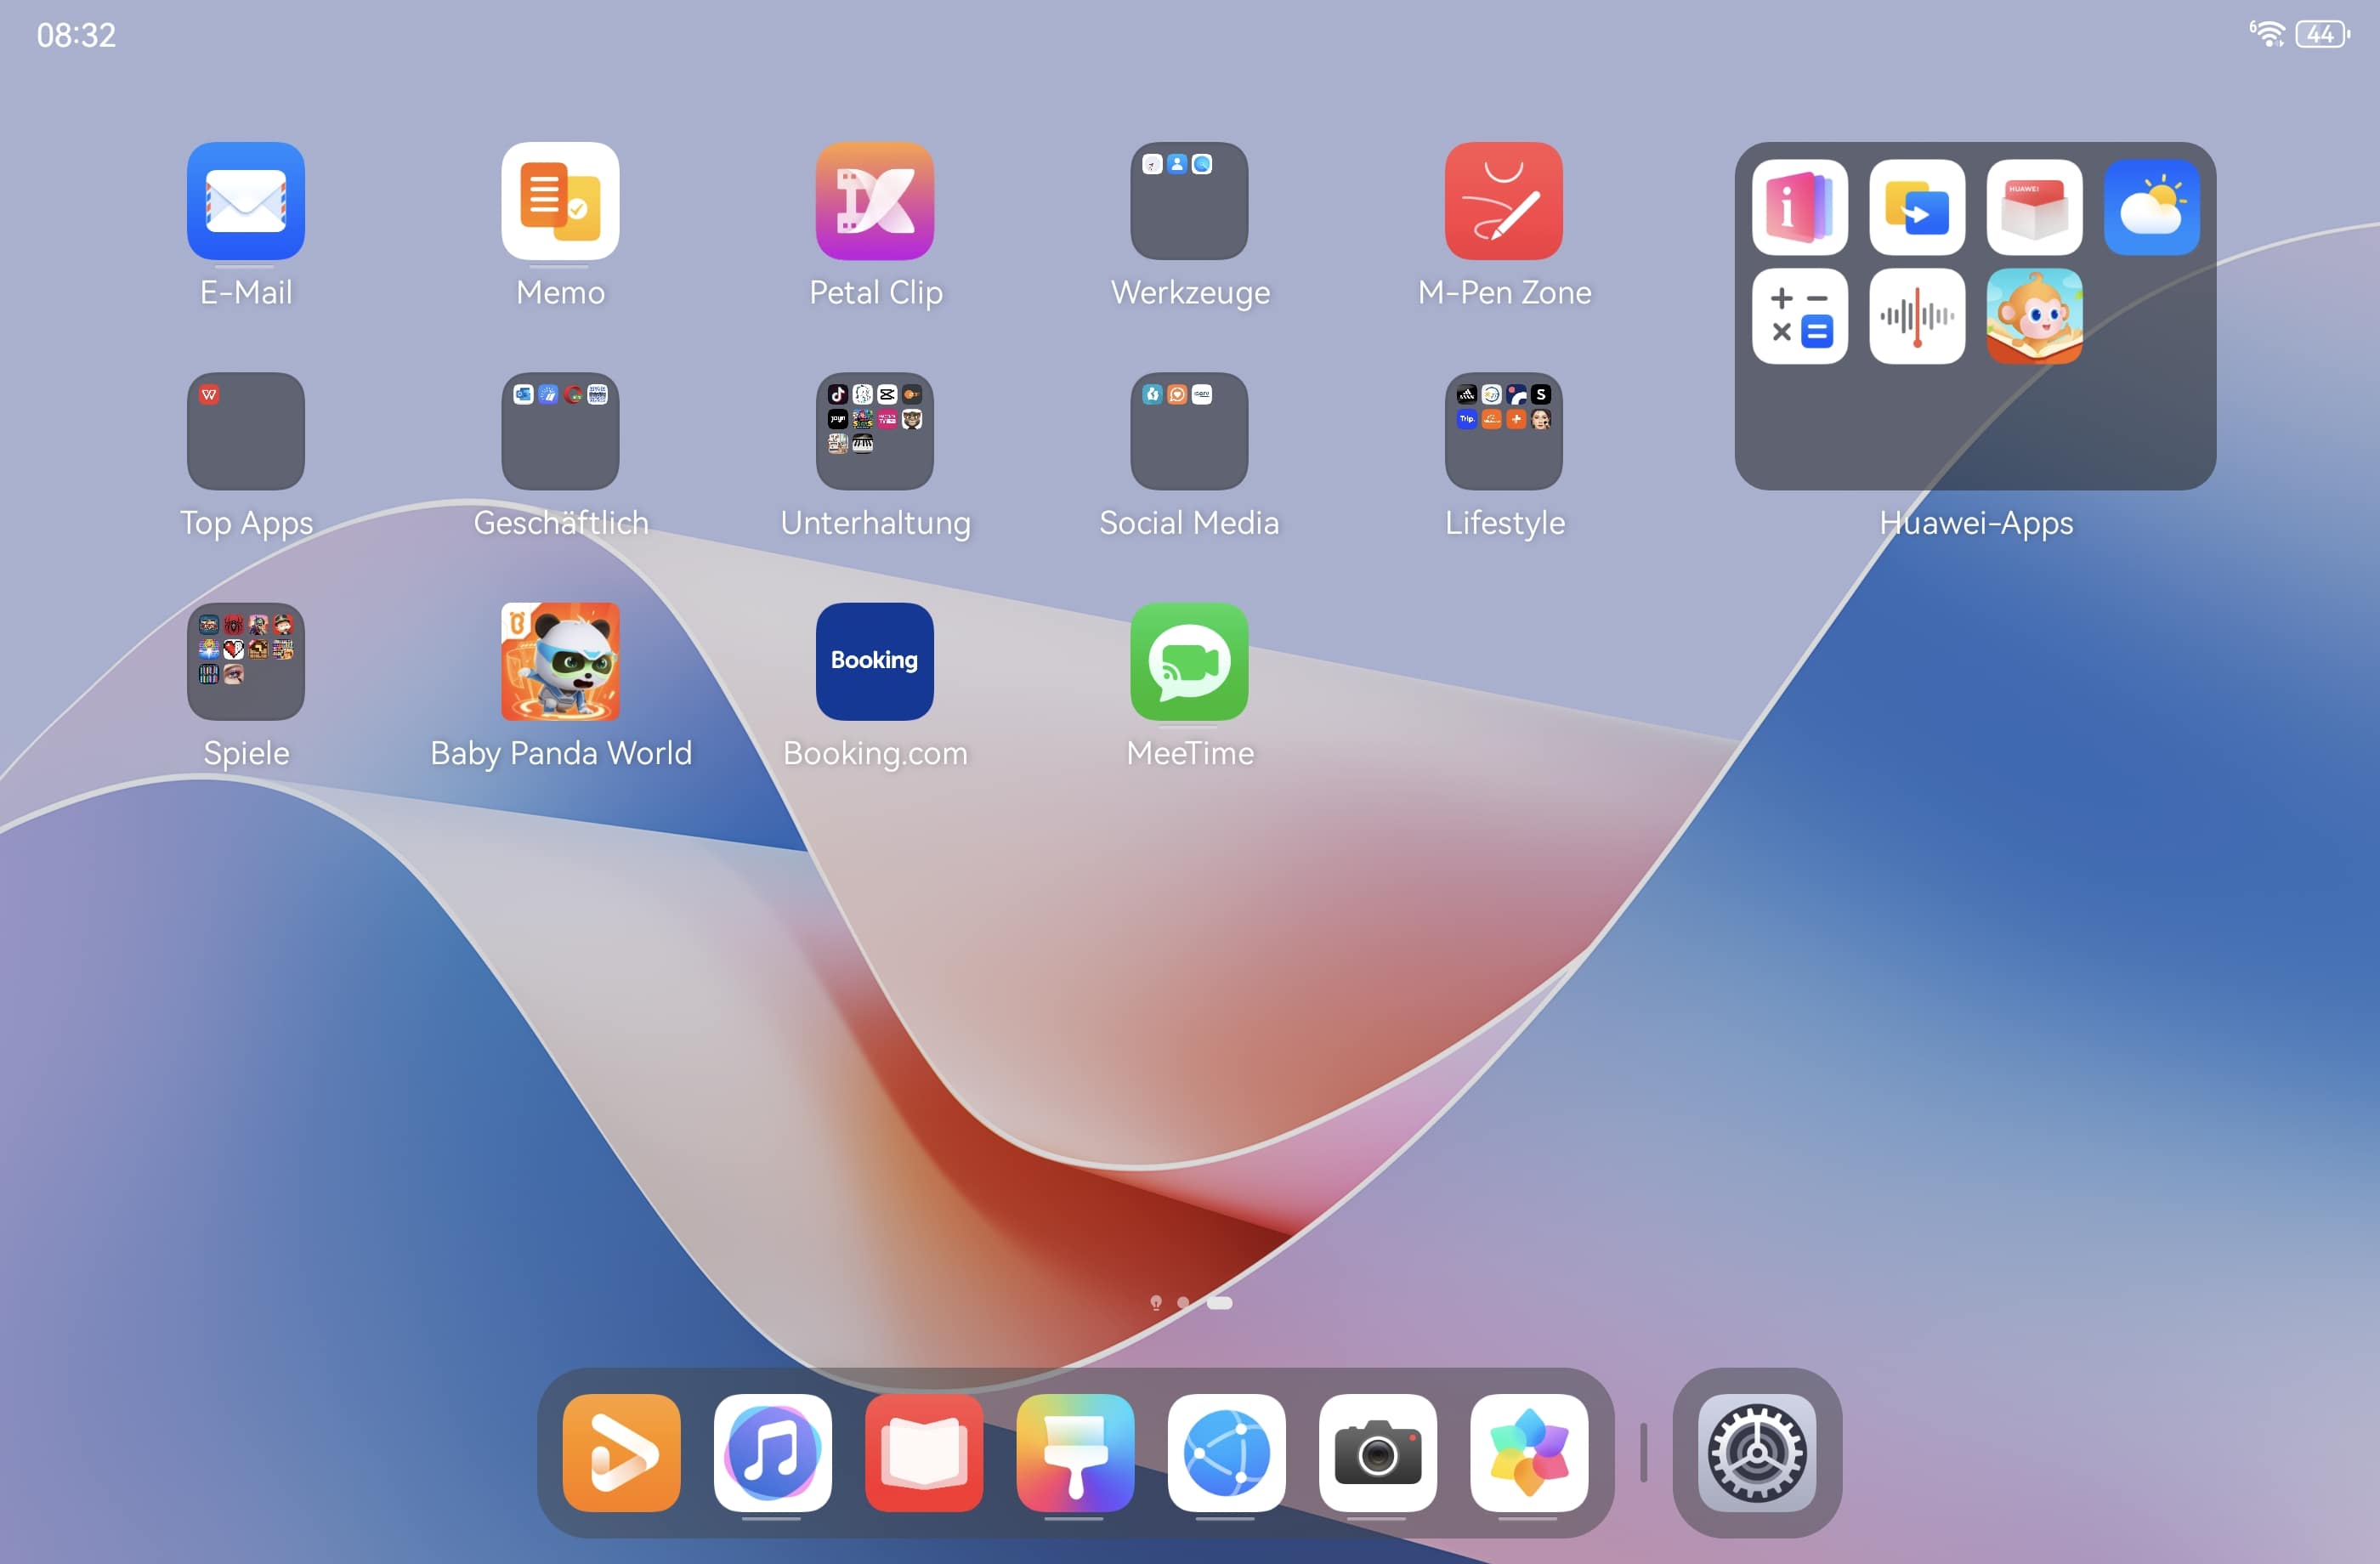The width and height of the screenshot is (2380, 1564).
Task: Open the Themes paintbrush app in dock
Action: pos(1075,1452)
